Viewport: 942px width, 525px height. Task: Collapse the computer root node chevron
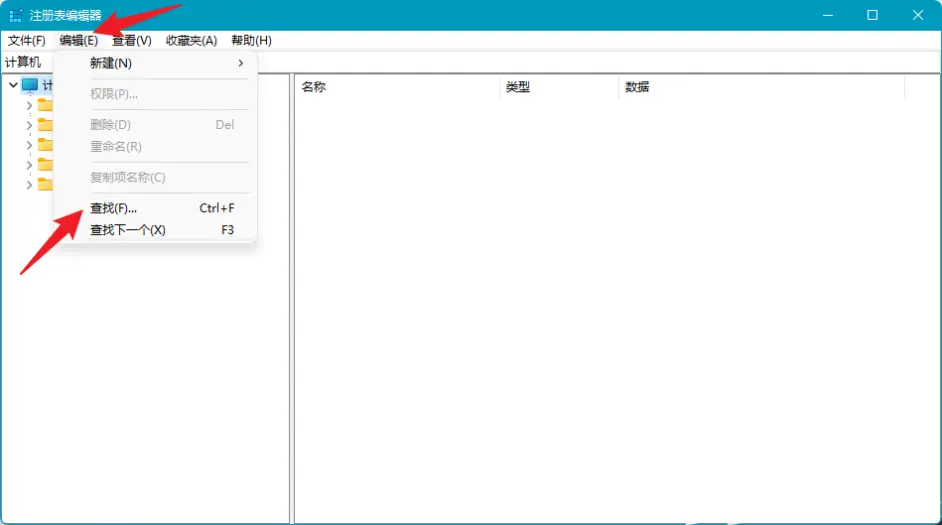12,86
